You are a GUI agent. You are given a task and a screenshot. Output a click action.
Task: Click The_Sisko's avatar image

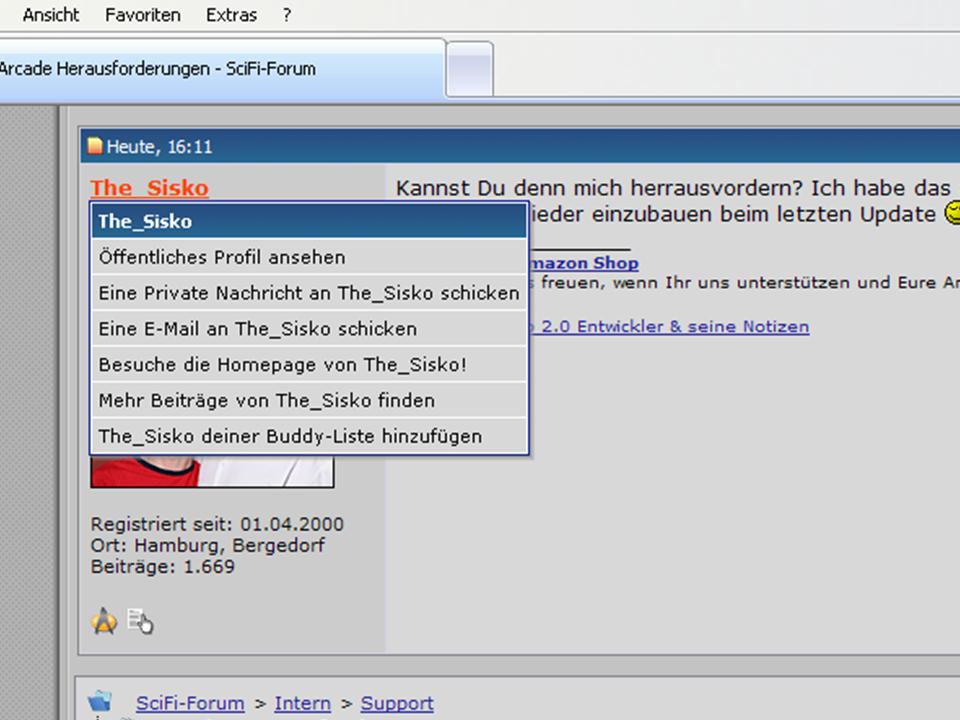coord(212,472)
